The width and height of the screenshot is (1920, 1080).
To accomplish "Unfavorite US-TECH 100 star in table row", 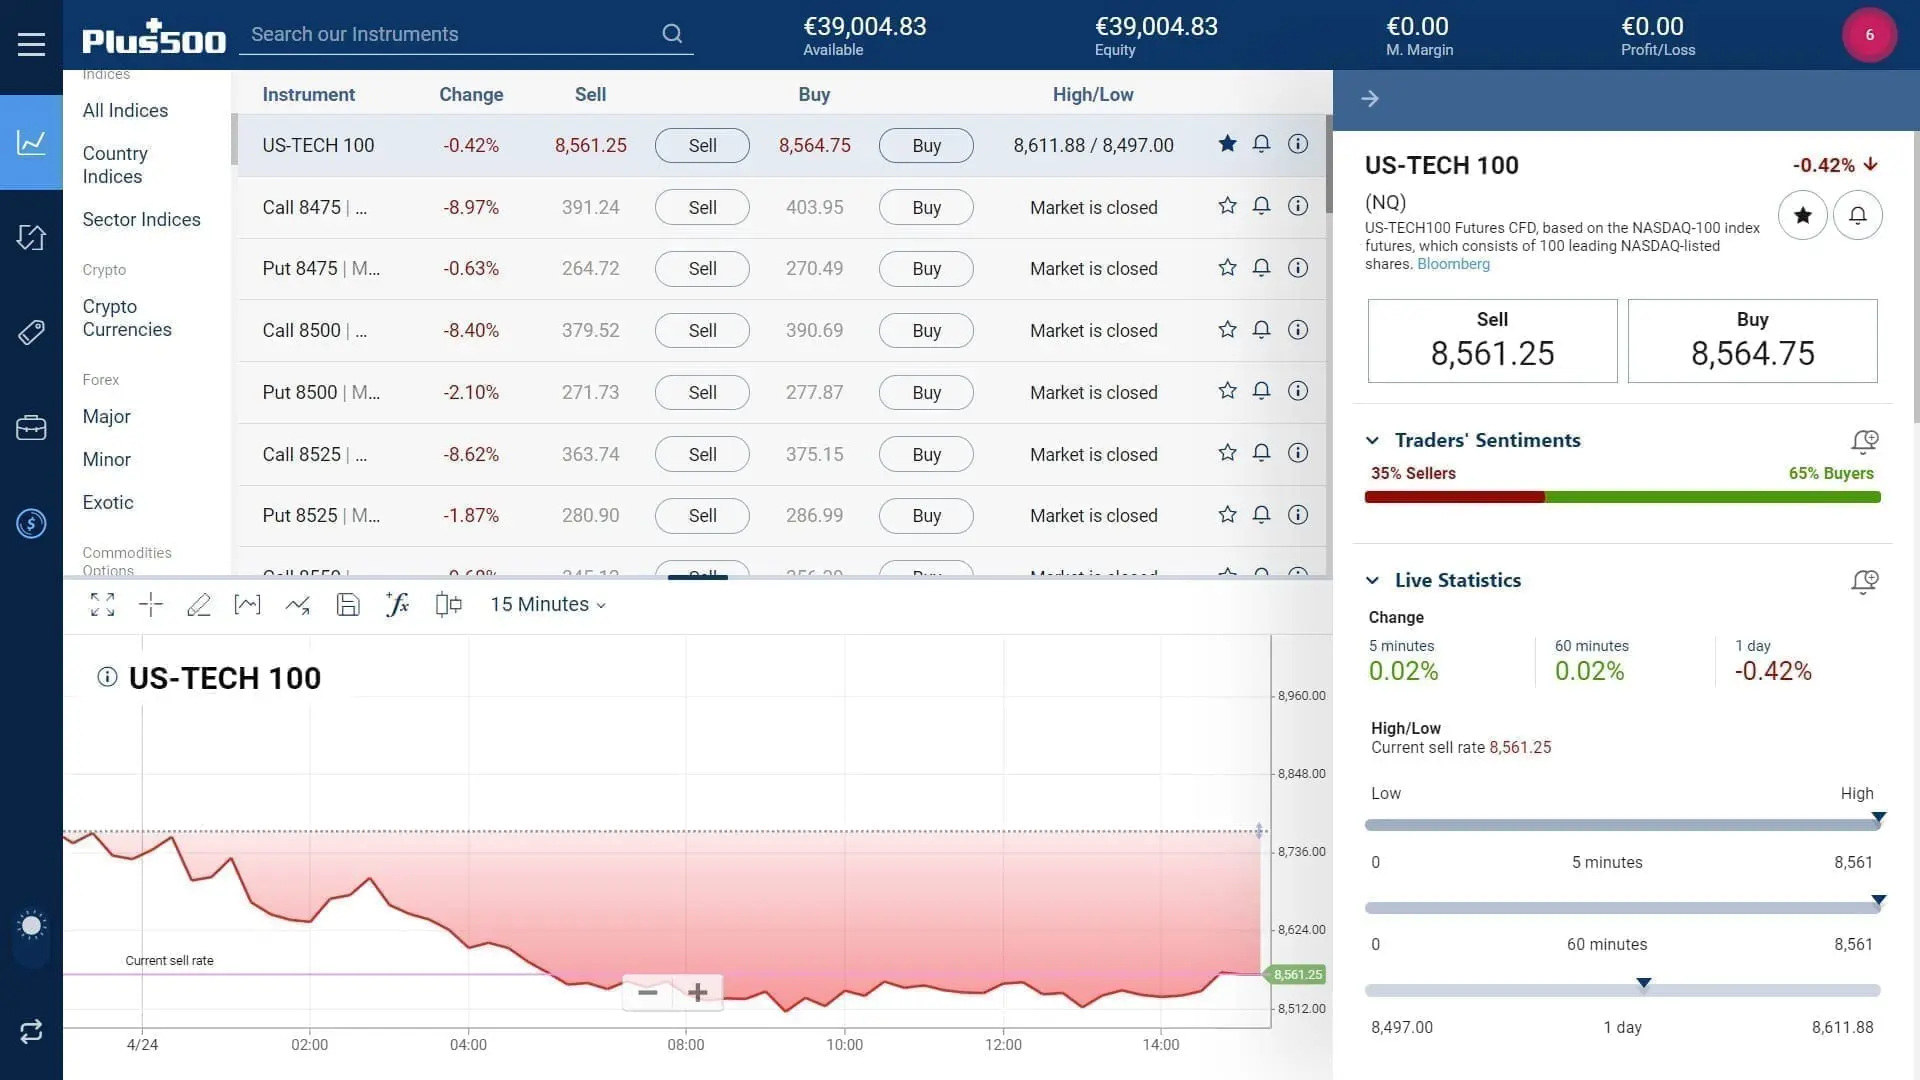I will 1227,144.
